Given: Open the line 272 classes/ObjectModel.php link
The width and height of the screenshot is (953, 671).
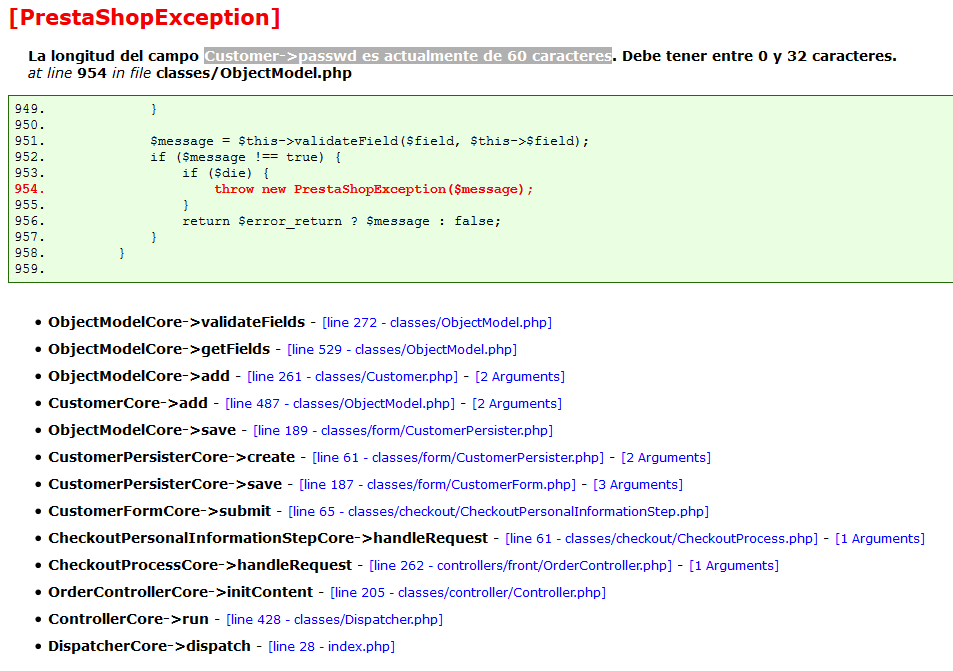Looking at the screenshot, I should click(x=437, y=323).
